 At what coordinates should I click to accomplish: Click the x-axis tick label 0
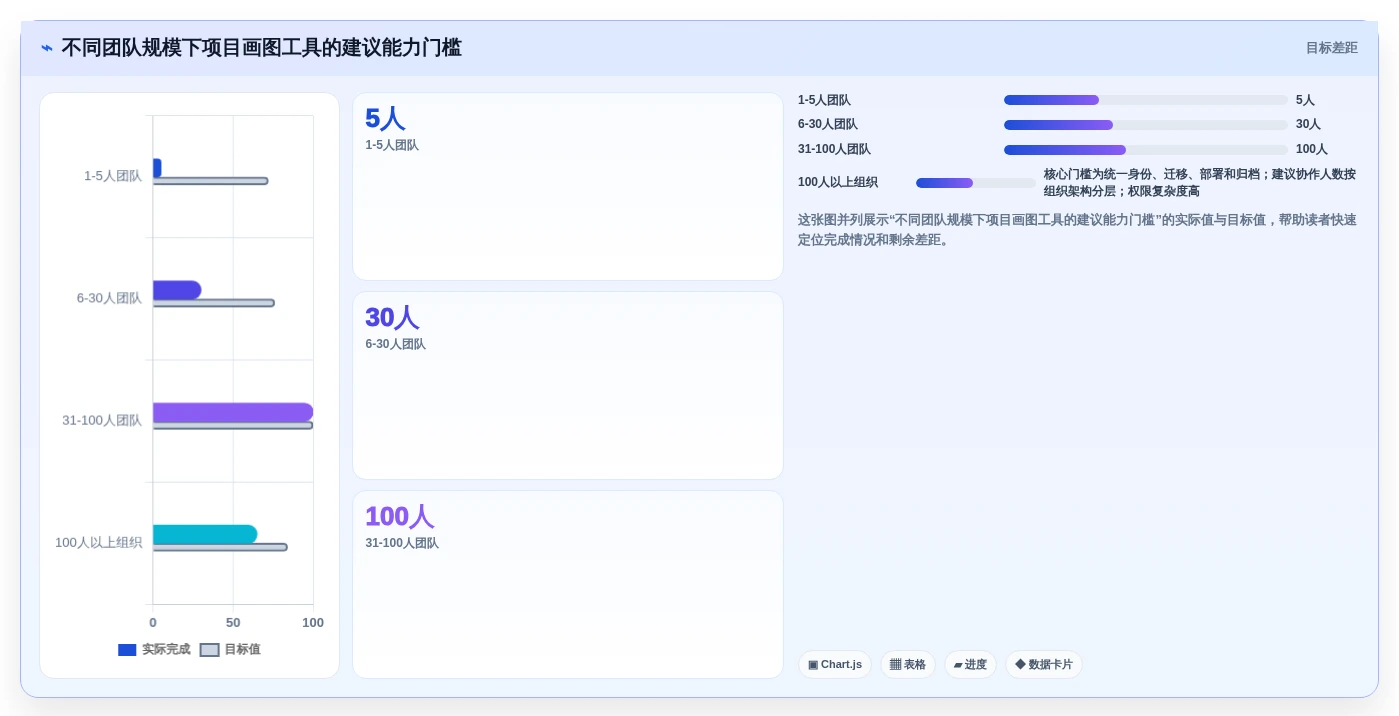coord(153,623)
